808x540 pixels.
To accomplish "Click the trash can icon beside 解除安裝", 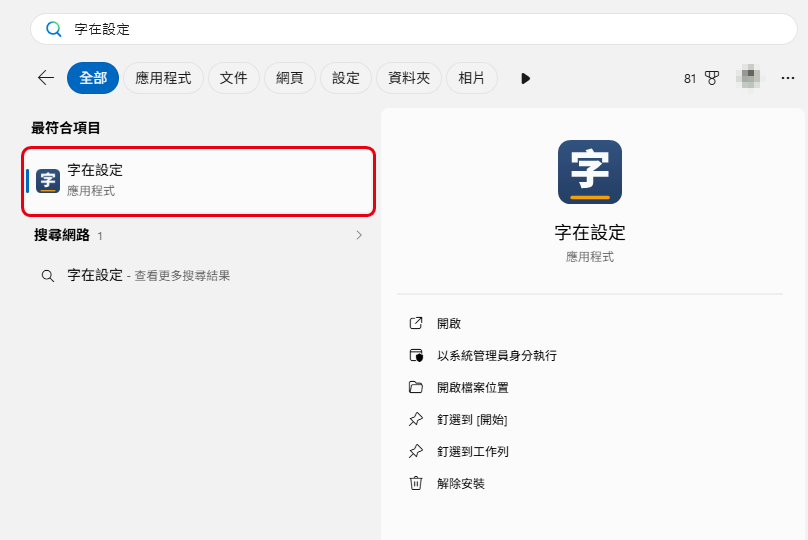I will (x=416, y=483).
